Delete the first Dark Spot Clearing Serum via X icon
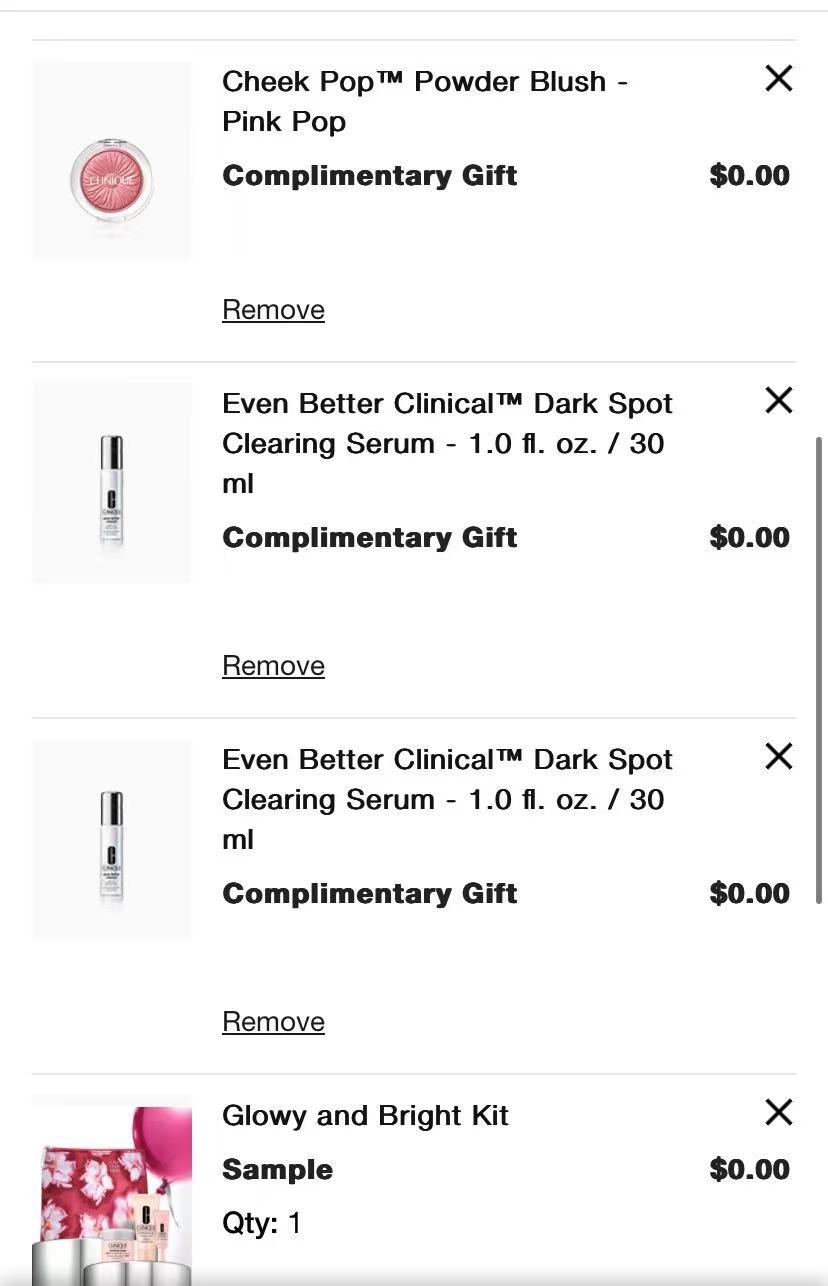 778,401
